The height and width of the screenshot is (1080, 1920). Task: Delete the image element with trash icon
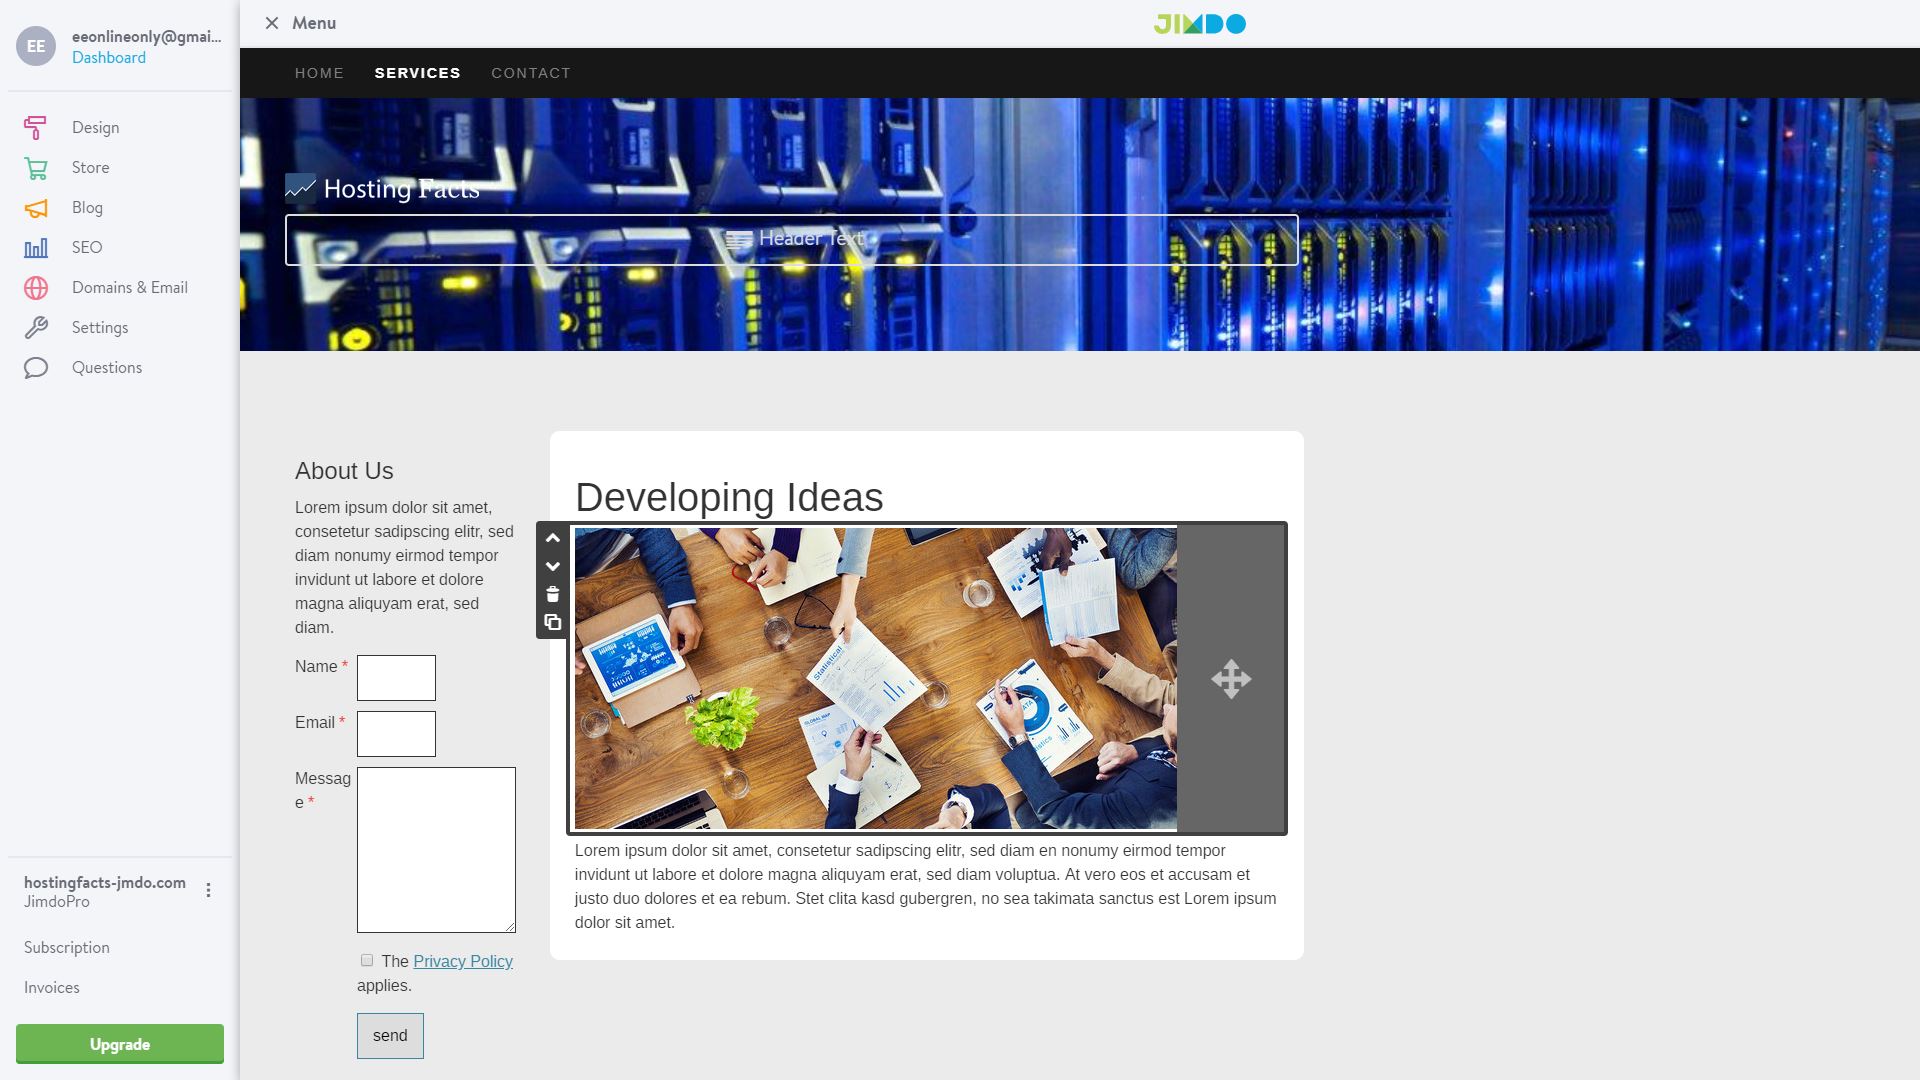pyautogui.click(x=552, y=594)
